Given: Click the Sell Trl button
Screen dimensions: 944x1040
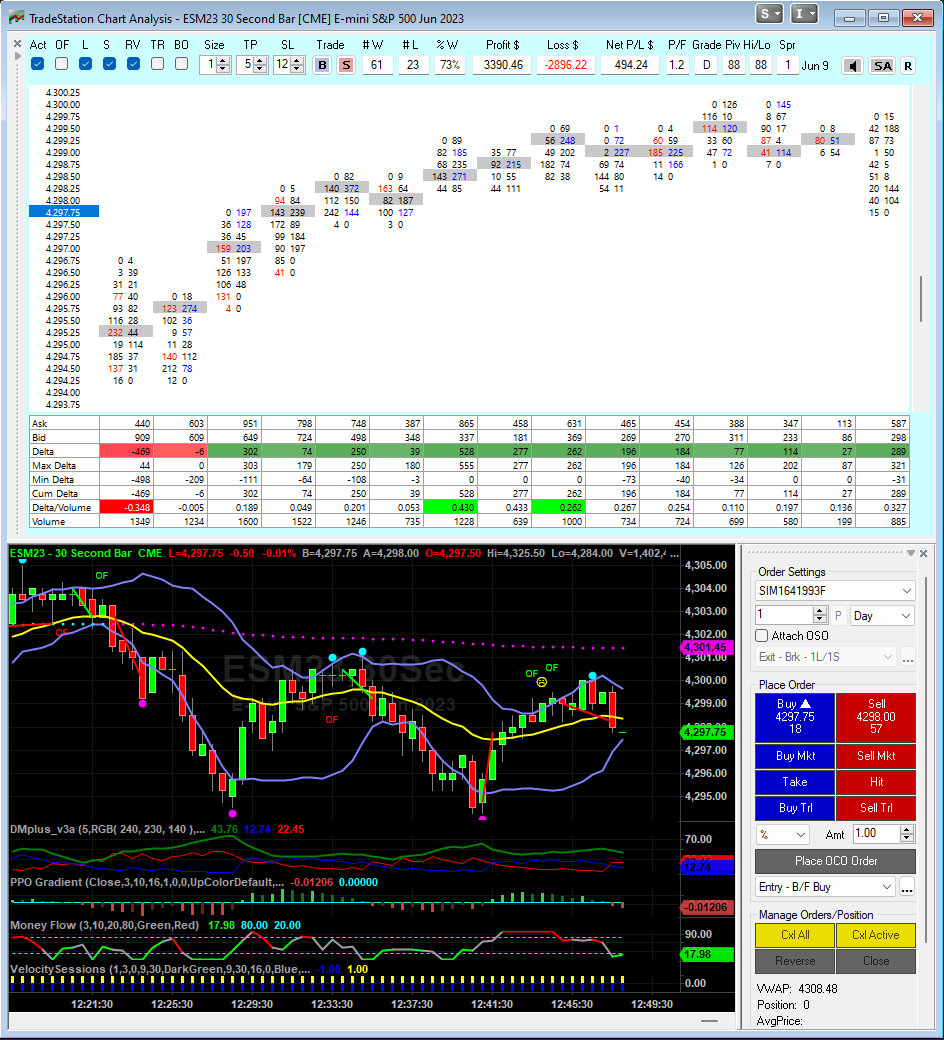Looking at the screenshot, I should click(x=876, y=808).
